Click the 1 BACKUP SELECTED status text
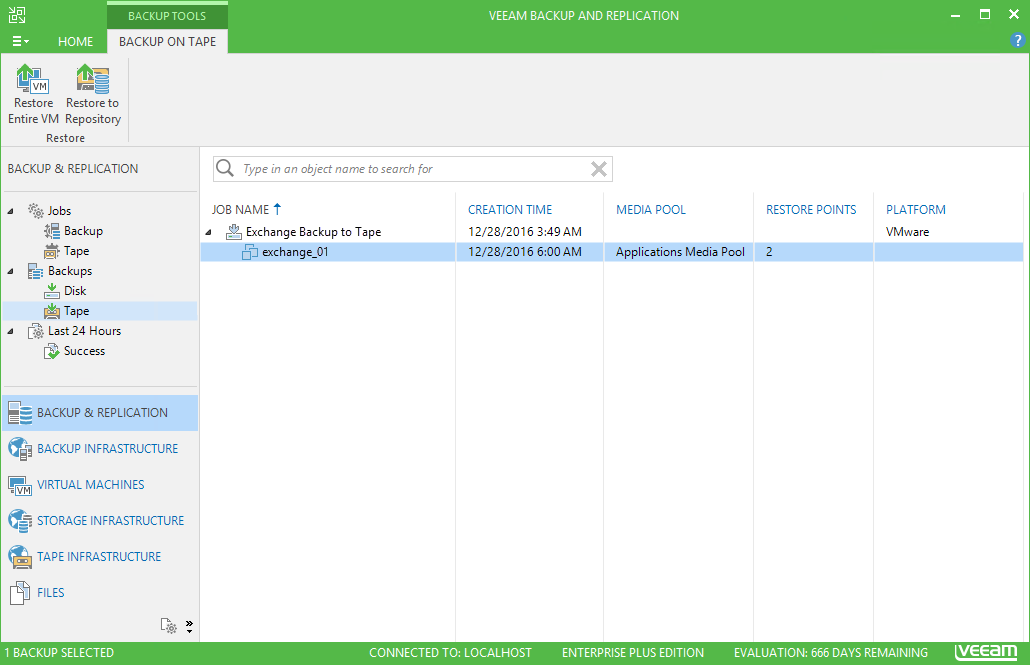1030x665 pixels. (x=59, y=653)
